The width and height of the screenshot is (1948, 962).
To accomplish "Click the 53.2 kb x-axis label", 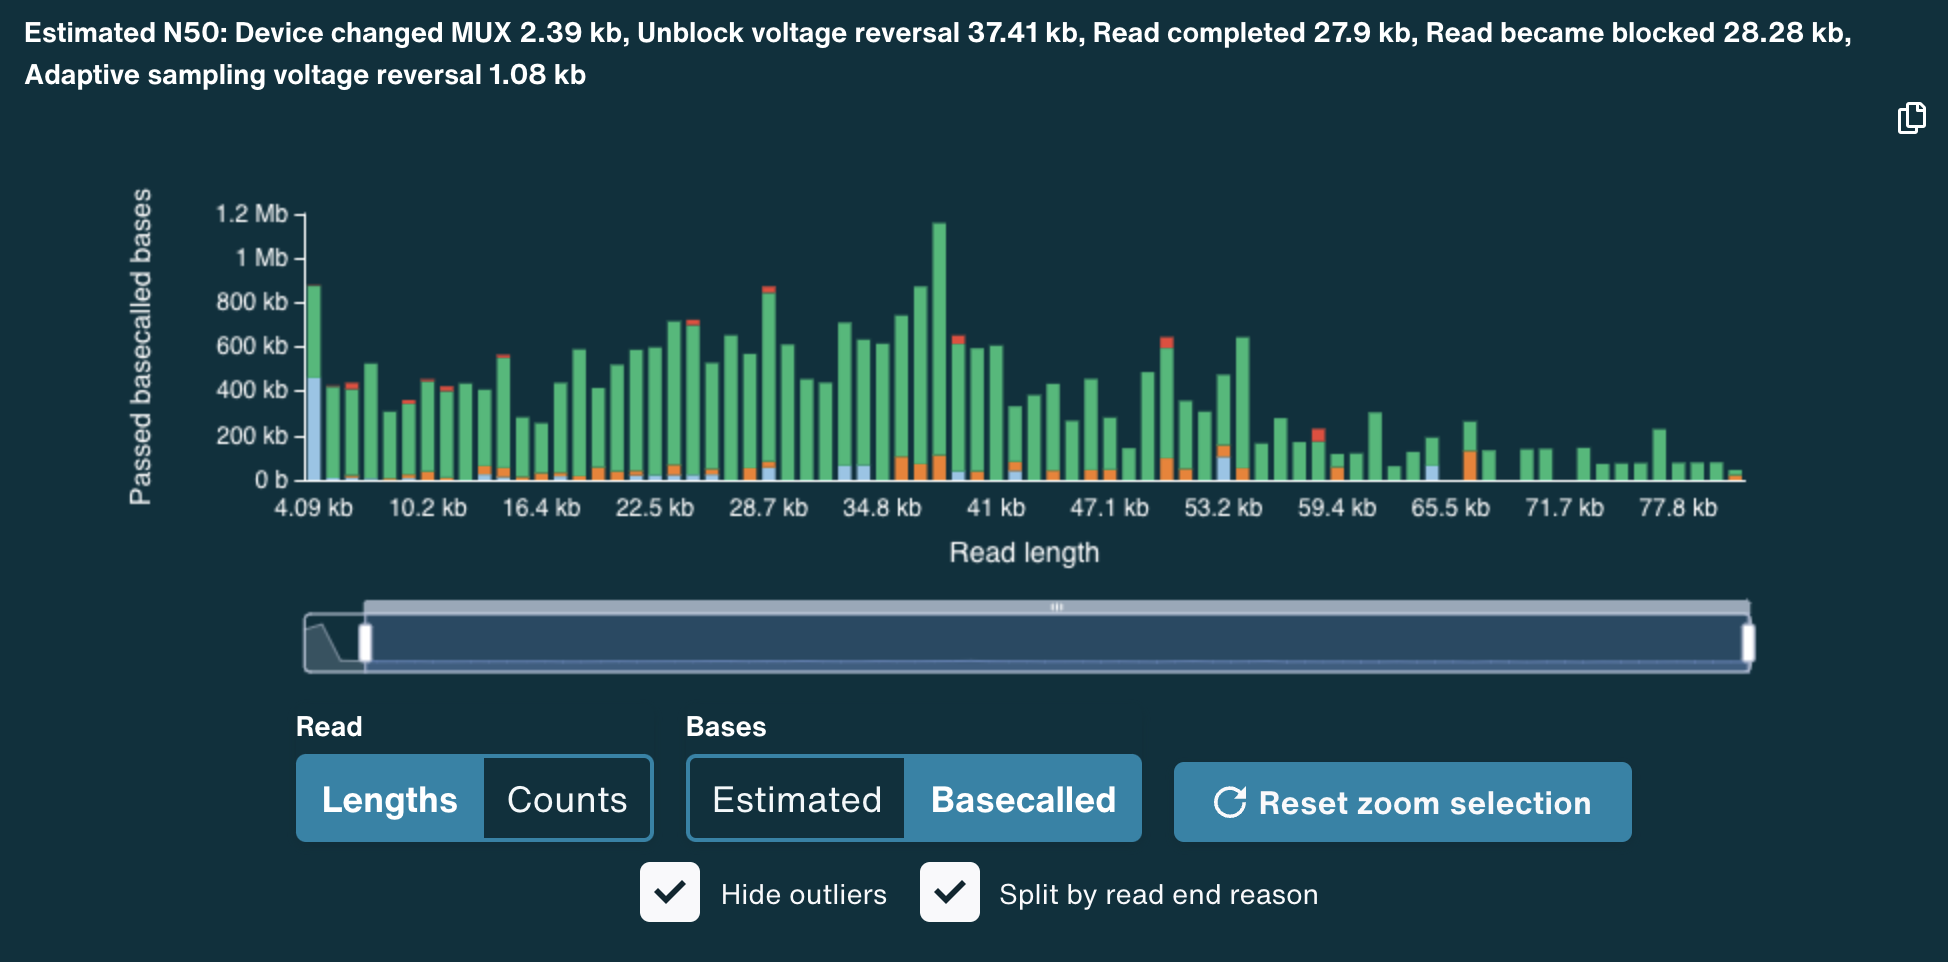I will pos(1223,508).
